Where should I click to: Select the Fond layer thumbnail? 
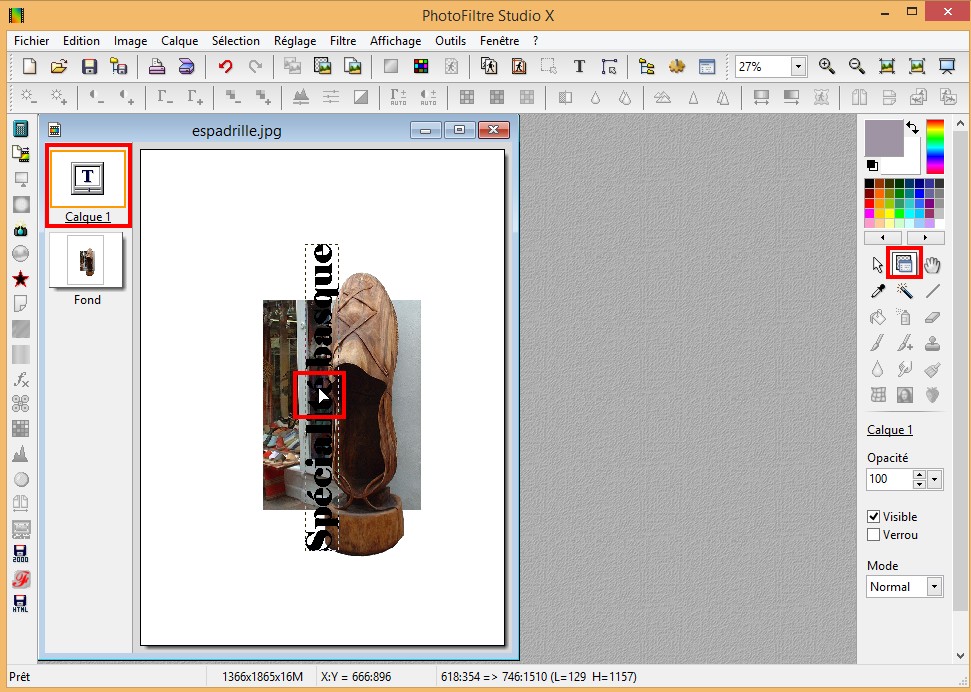tap(86, 260)
